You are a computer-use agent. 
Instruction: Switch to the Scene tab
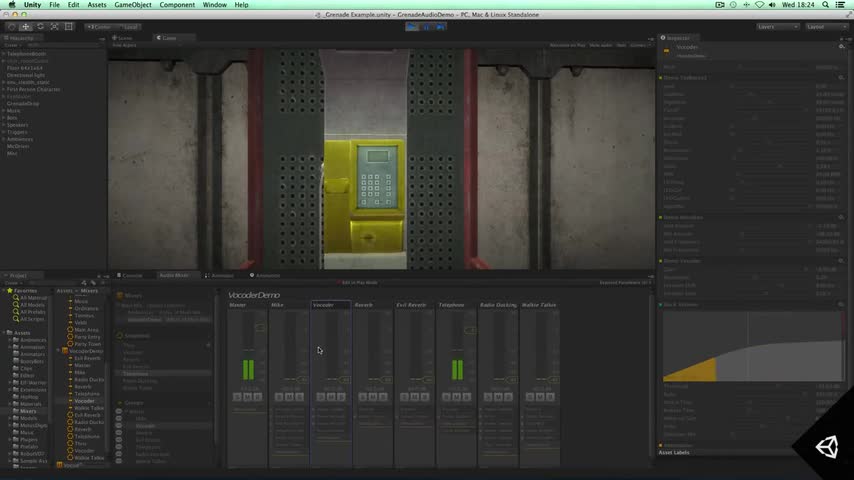[123, 38]
